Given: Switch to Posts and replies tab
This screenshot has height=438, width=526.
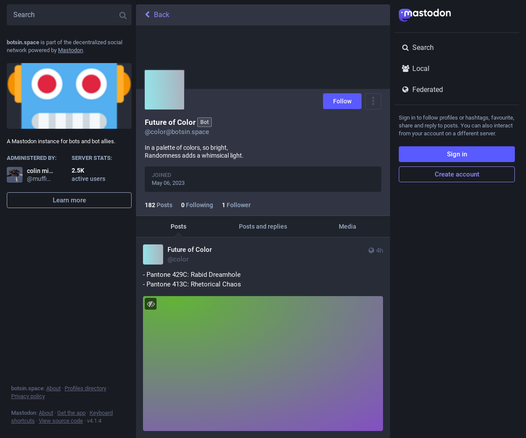Looking at the screenshot, I should [263, 226].
